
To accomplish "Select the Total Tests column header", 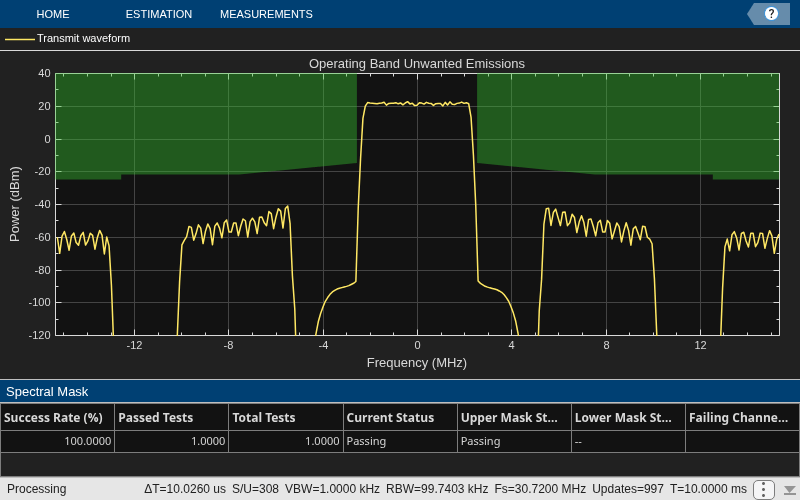I will click(286, 417).
